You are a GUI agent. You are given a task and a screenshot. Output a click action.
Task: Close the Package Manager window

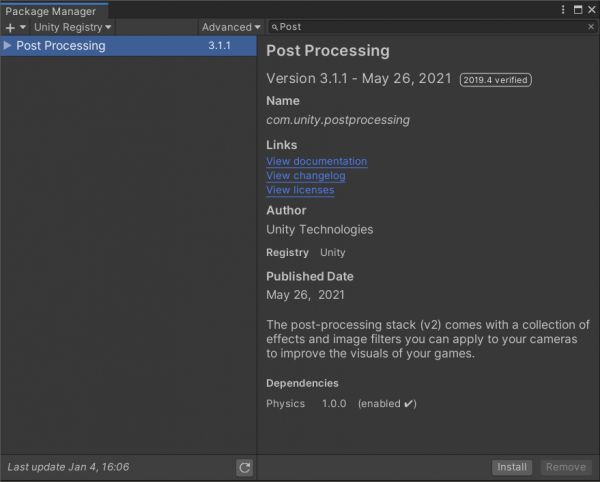(x=590, y=9)
